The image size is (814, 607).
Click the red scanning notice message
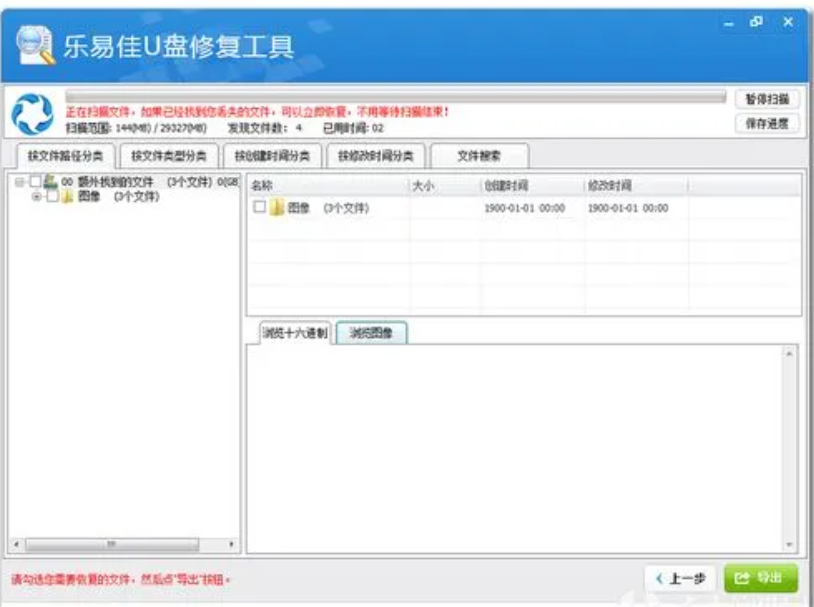click(257, 112)
